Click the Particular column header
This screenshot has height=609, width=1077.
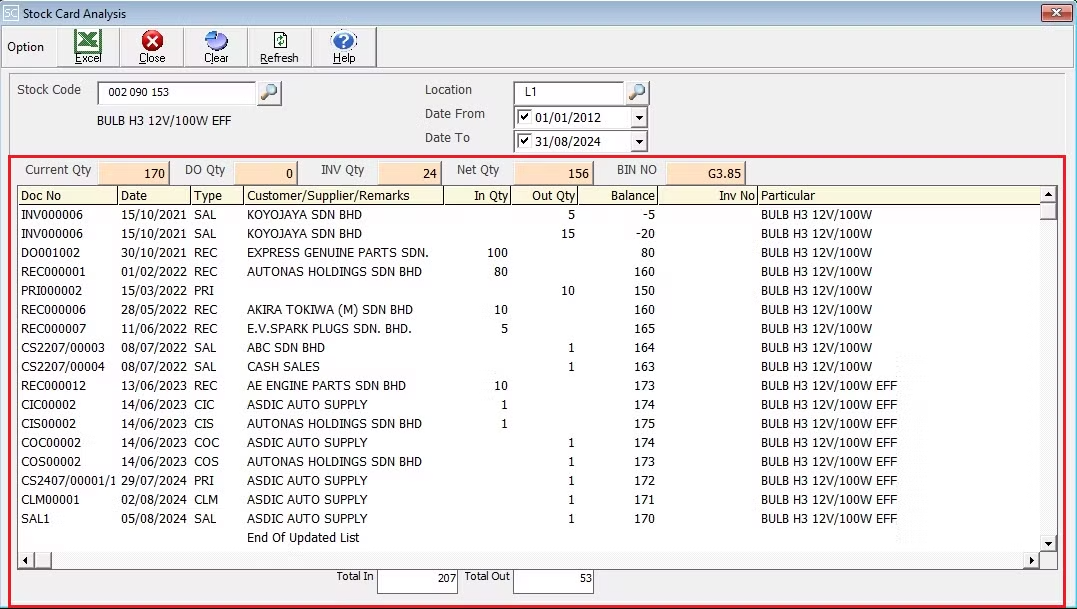900,196
